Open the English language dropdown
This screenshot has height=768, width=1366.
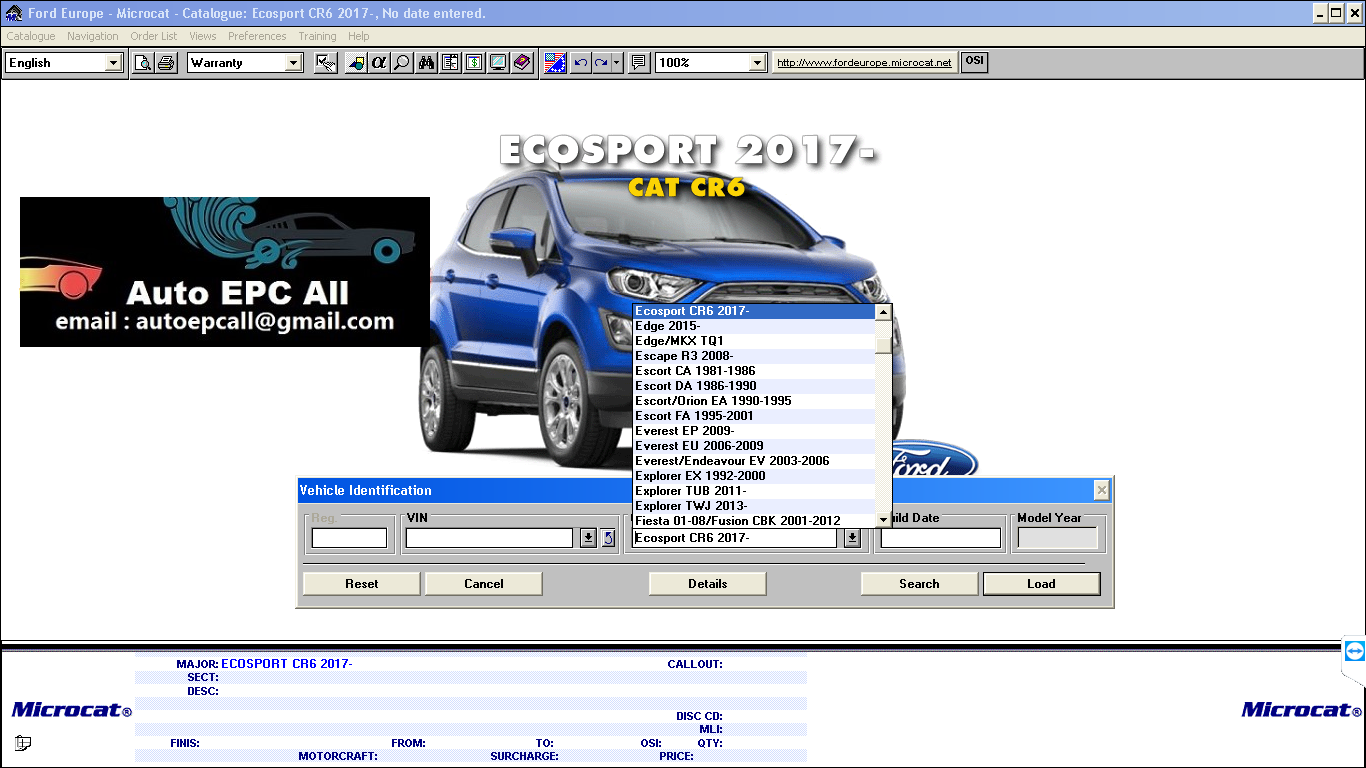113,62
